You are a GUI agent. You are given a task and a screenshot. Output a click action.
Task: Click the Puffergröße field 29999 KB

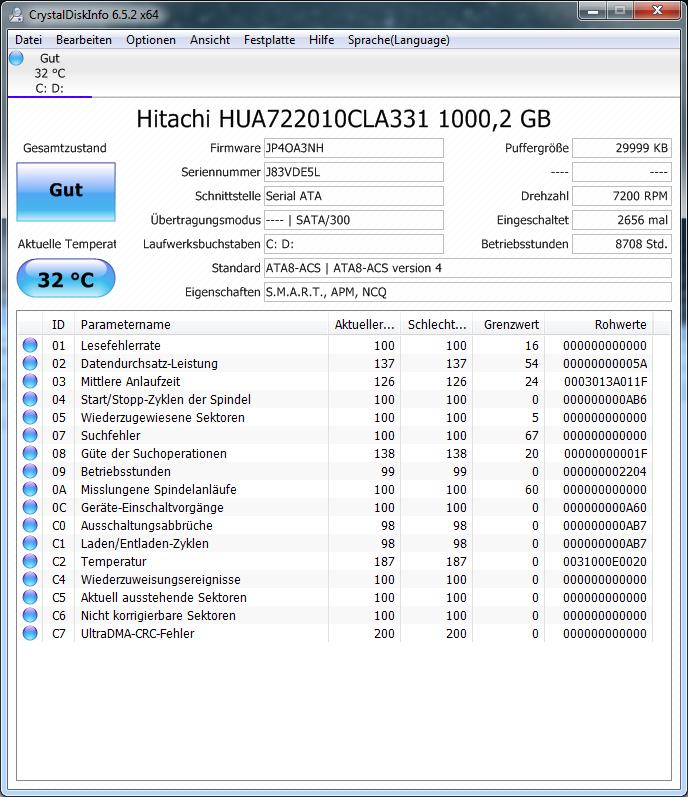(x=622, y=148)
